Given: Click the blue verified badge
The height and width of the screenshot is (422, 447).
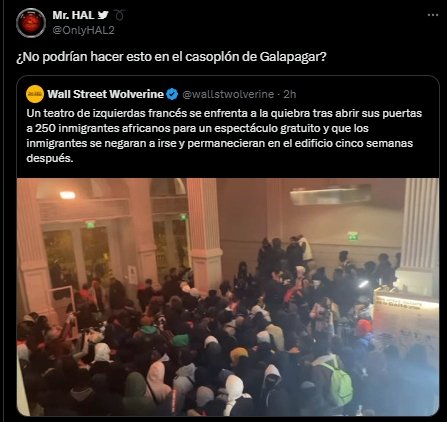Looking at the screenshot, I should coord(172,94).
